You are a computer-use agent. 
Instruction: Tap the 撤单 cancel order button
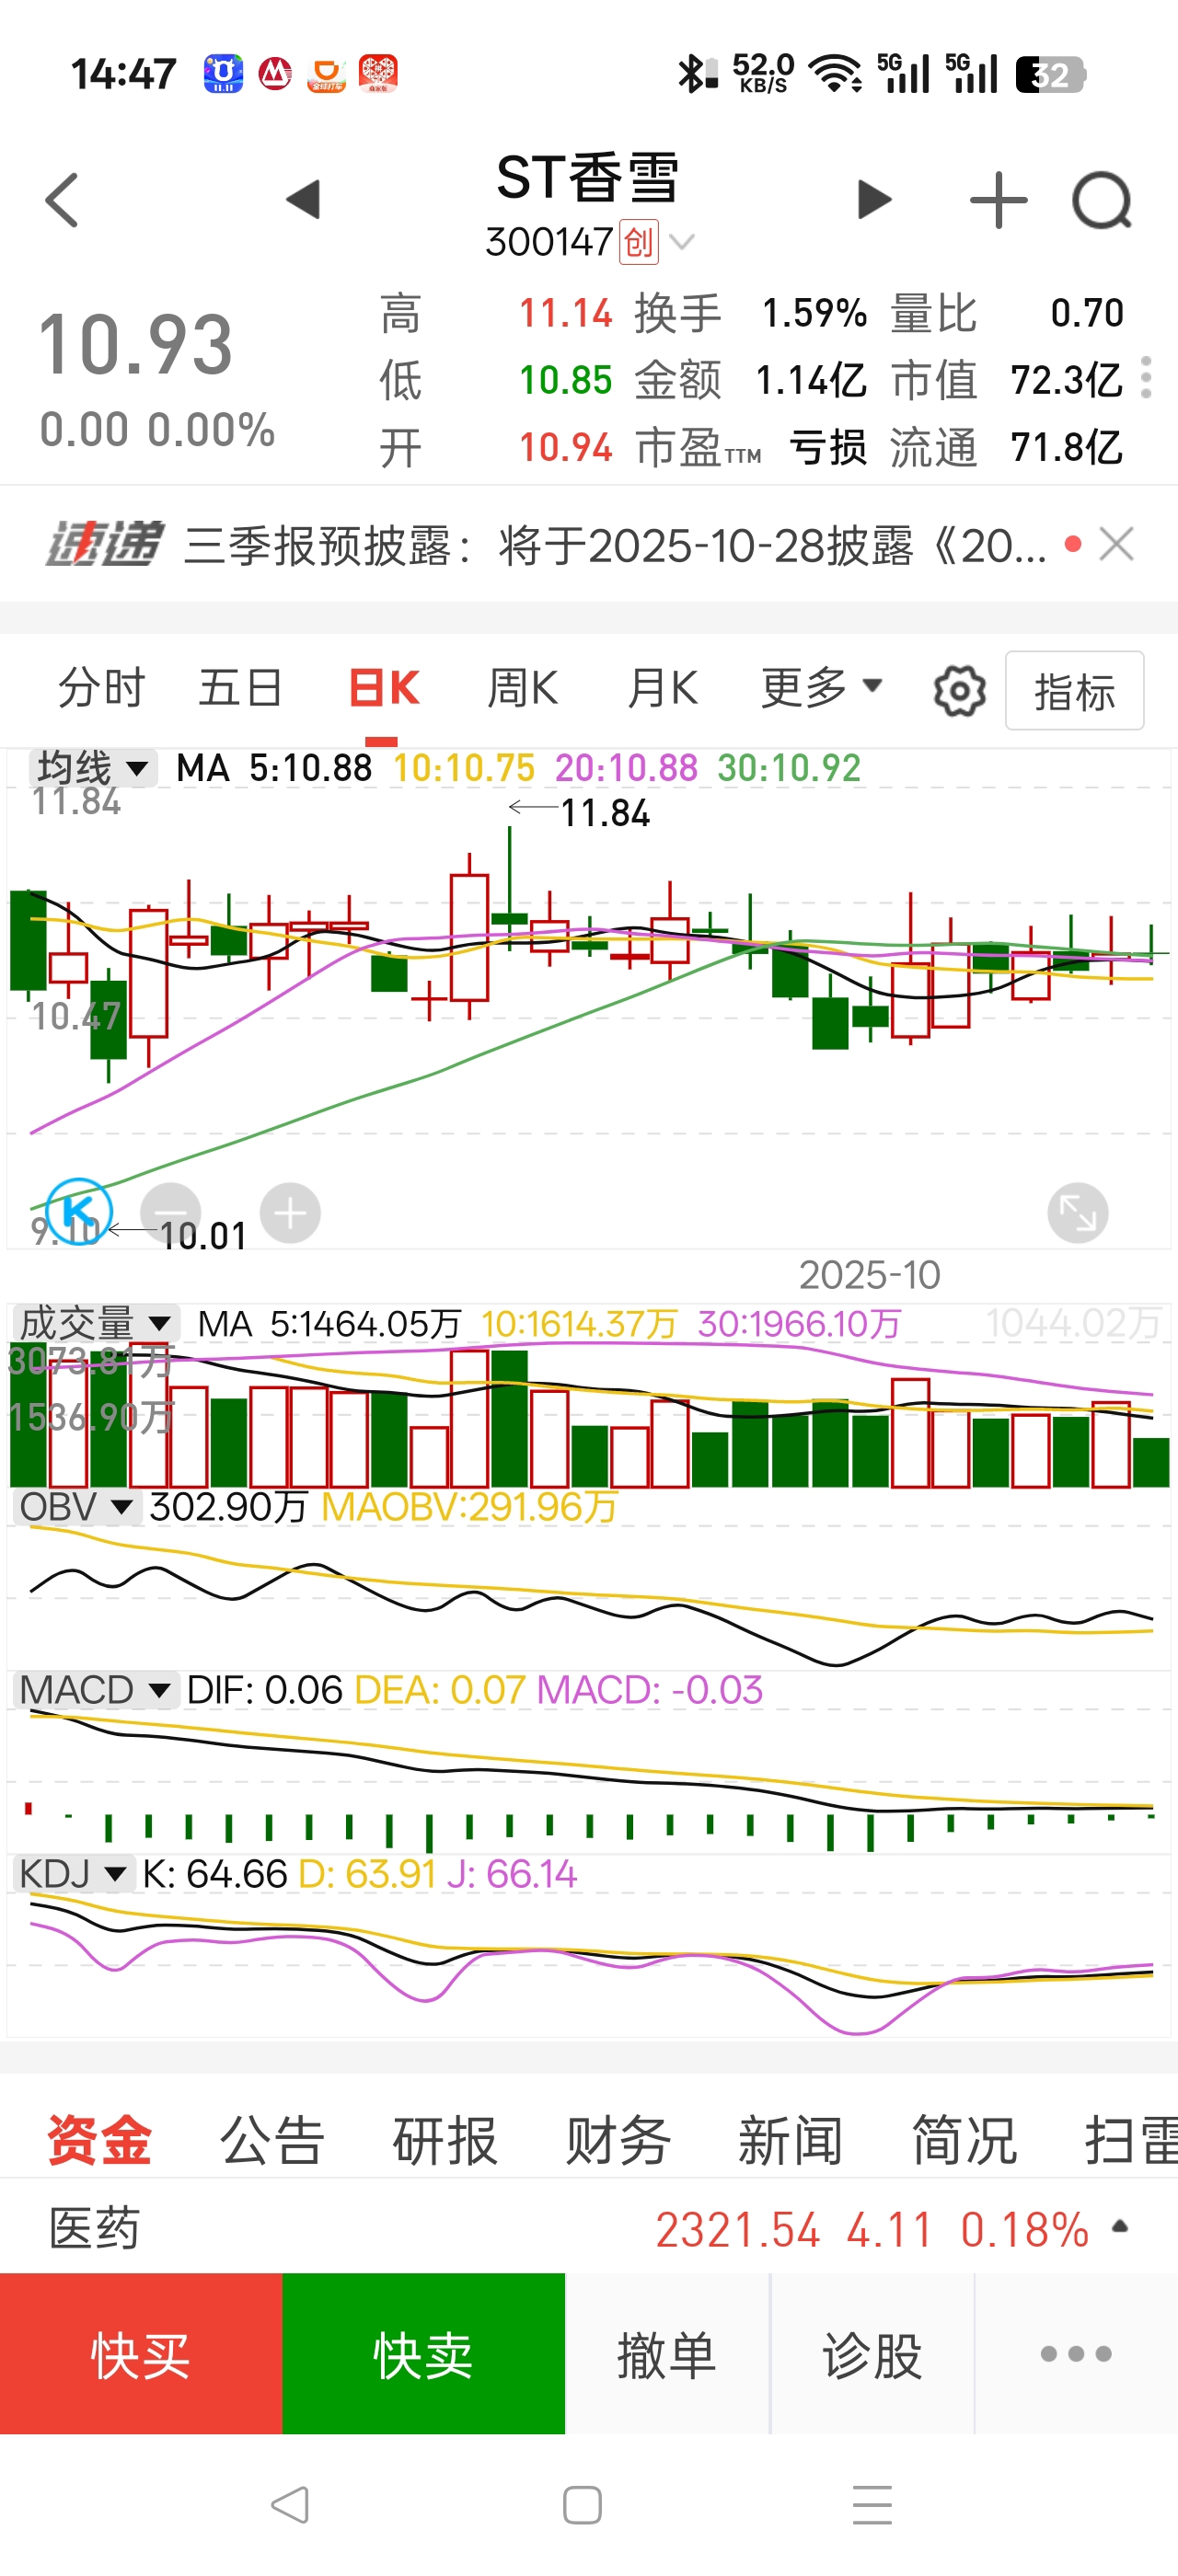[667, 2353]
